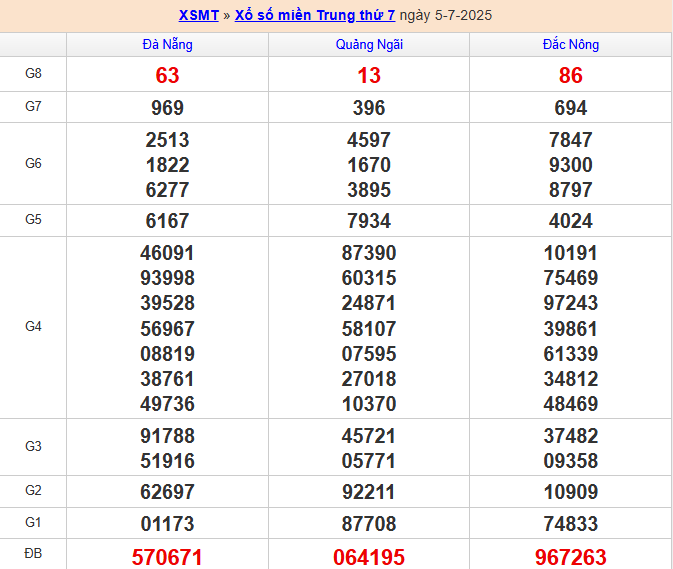Select Đà Nẵng G8 result 63
Screen dimensions: 673x569
(167, 76)
